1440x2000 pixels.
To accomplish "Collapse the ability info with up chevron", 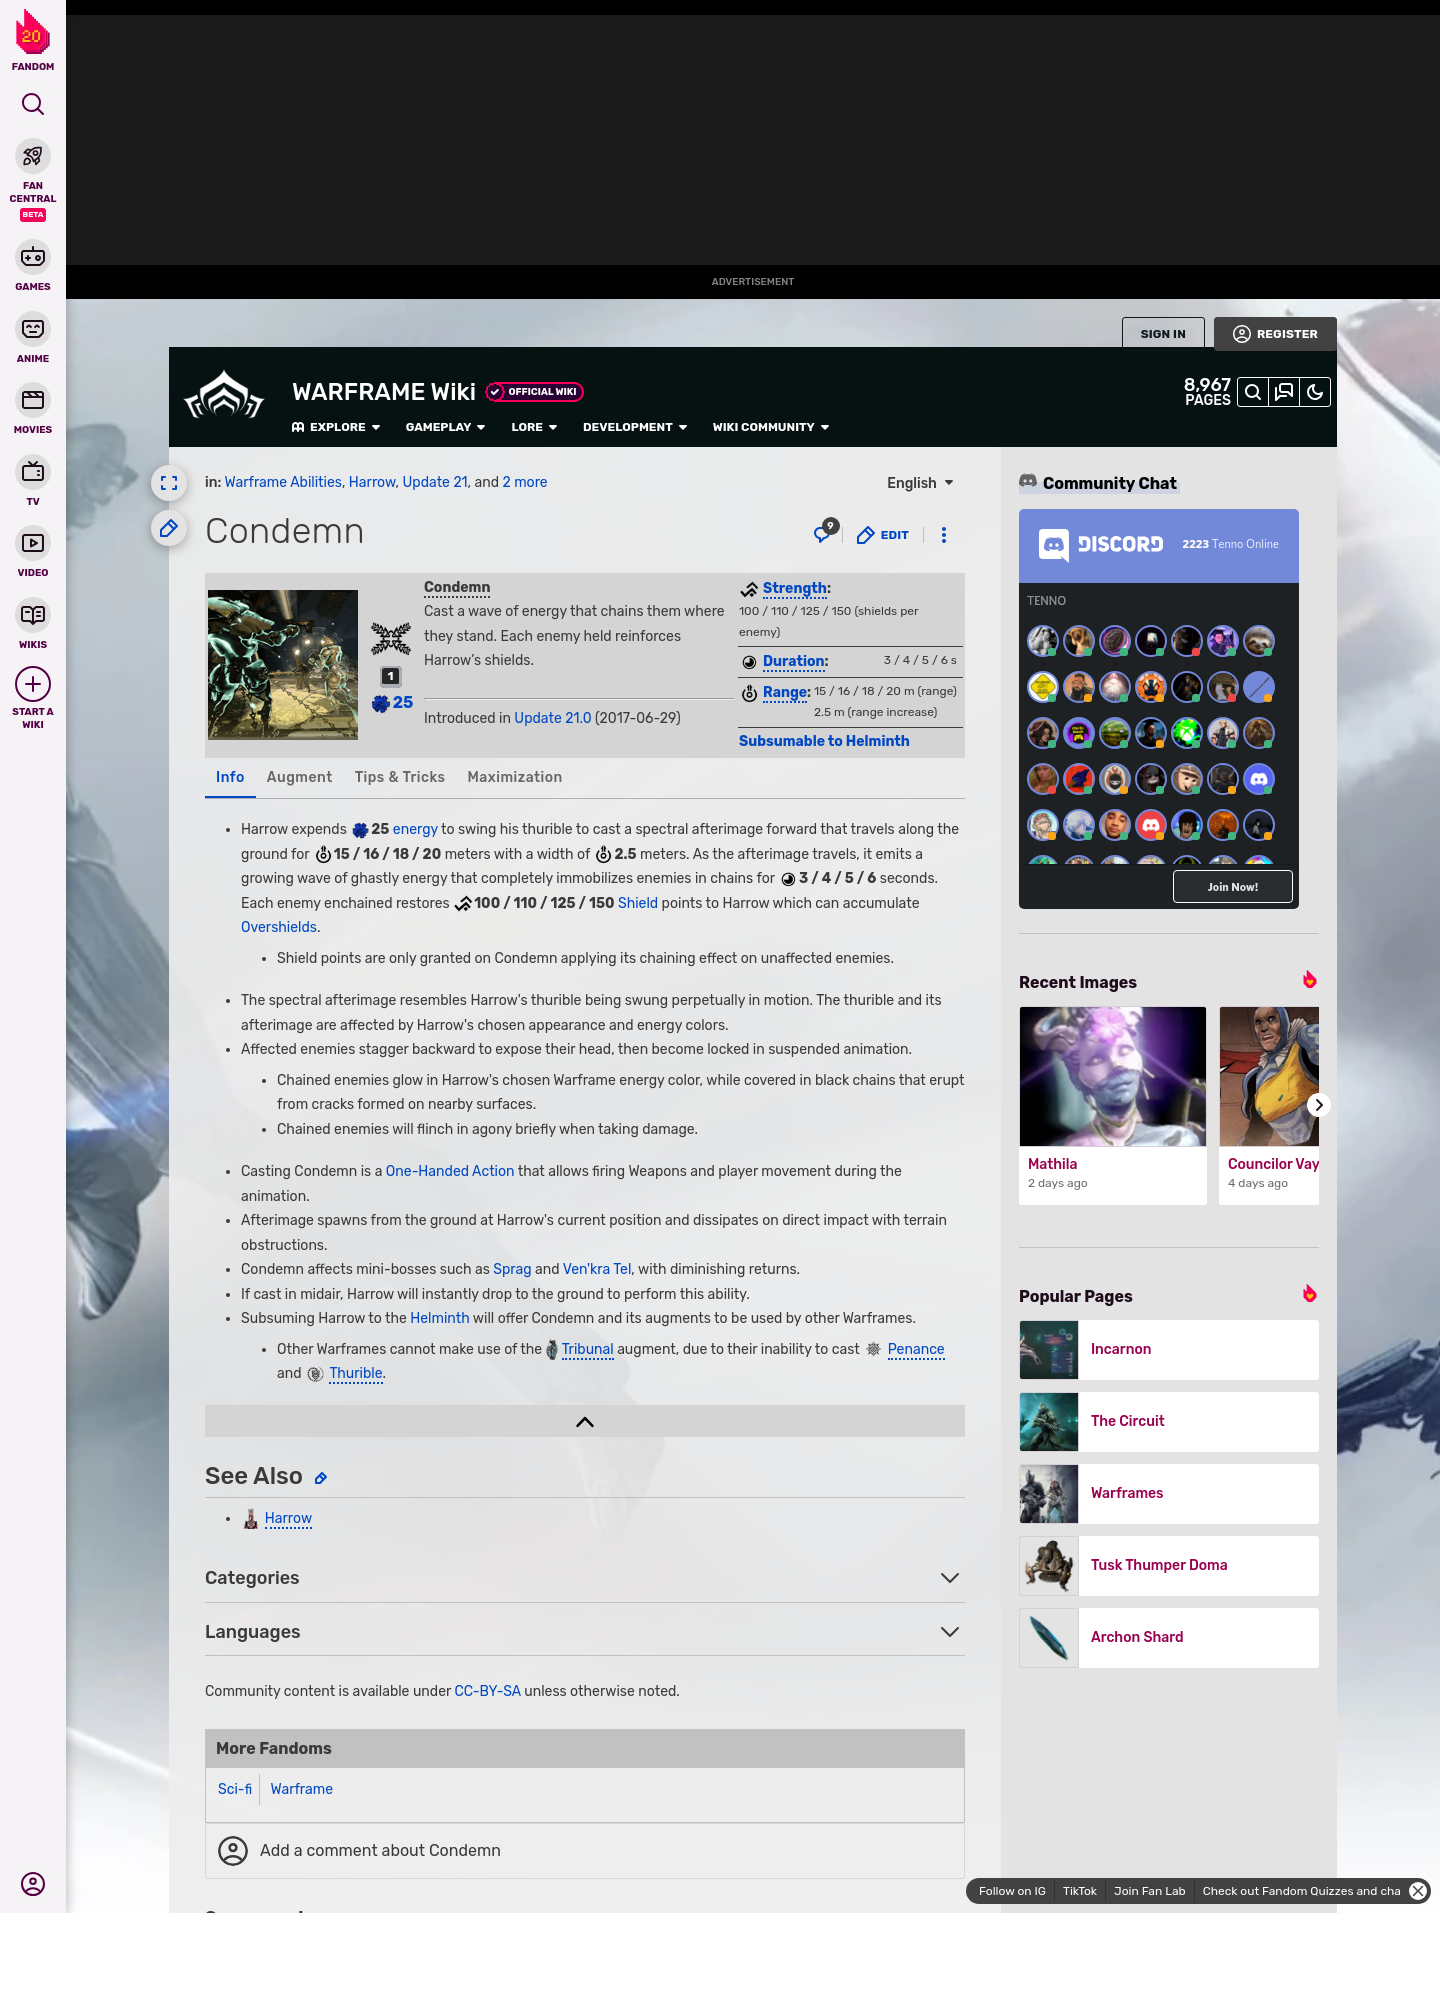I will pos(585,1422).
